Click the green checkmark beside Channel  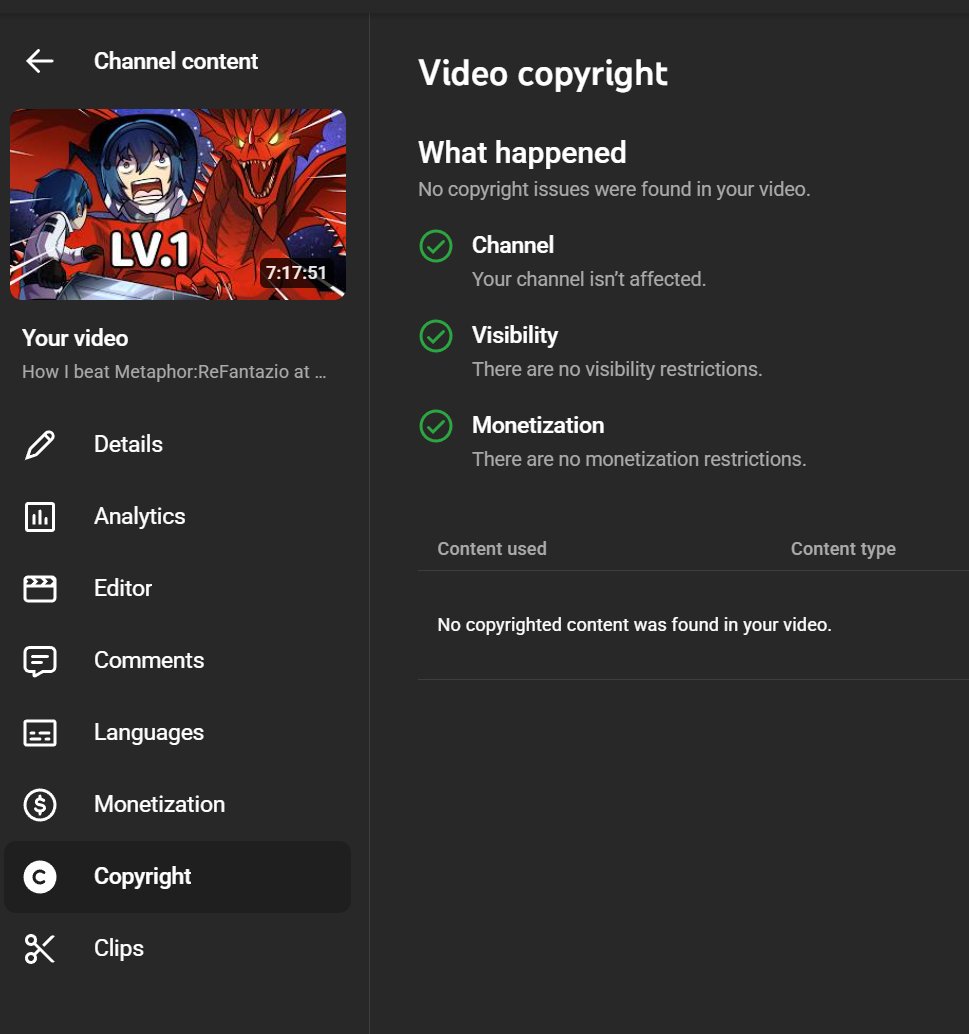436,246
